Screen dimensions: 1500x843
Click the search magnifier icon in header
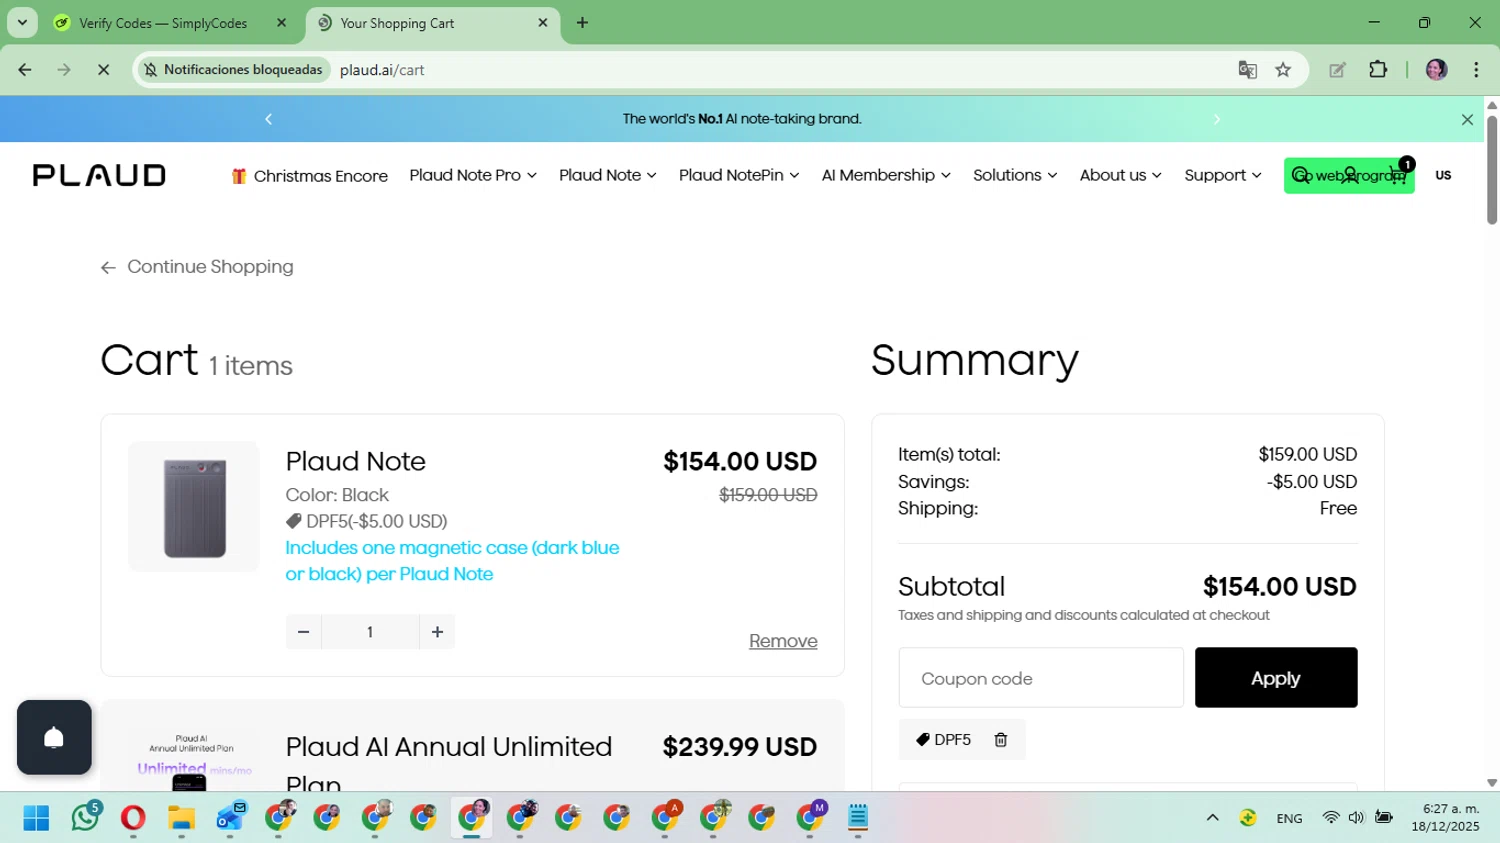pos(1301,176)
